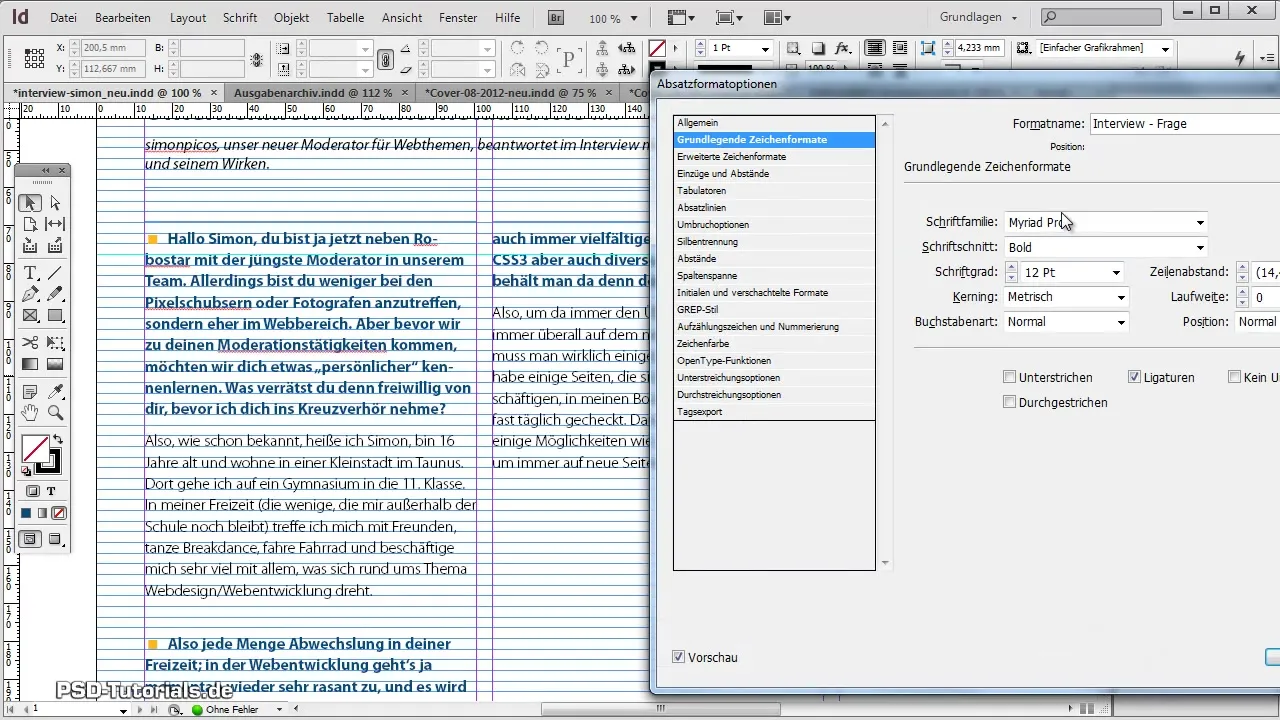Toggle the Unterstrichen checkbox
The image size is (1280, 720).
pyautogui.click(x=1010, y=377)
